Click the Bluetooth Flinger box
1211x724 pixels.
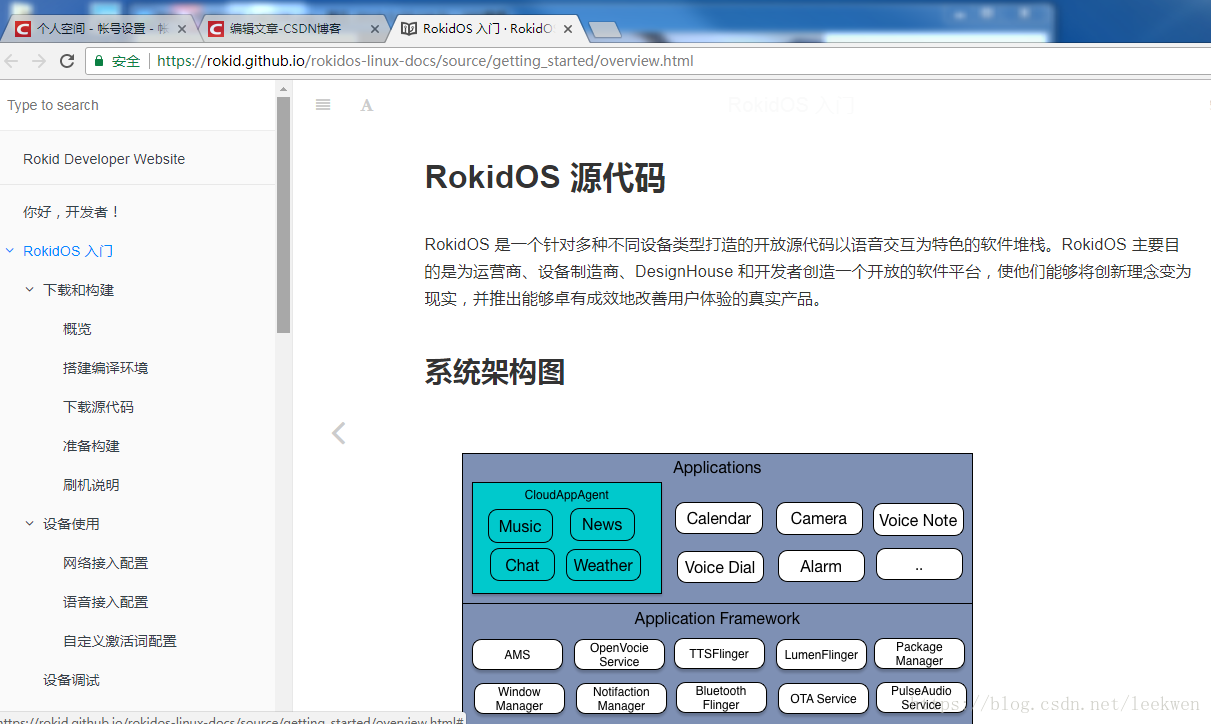click(721, 698)
